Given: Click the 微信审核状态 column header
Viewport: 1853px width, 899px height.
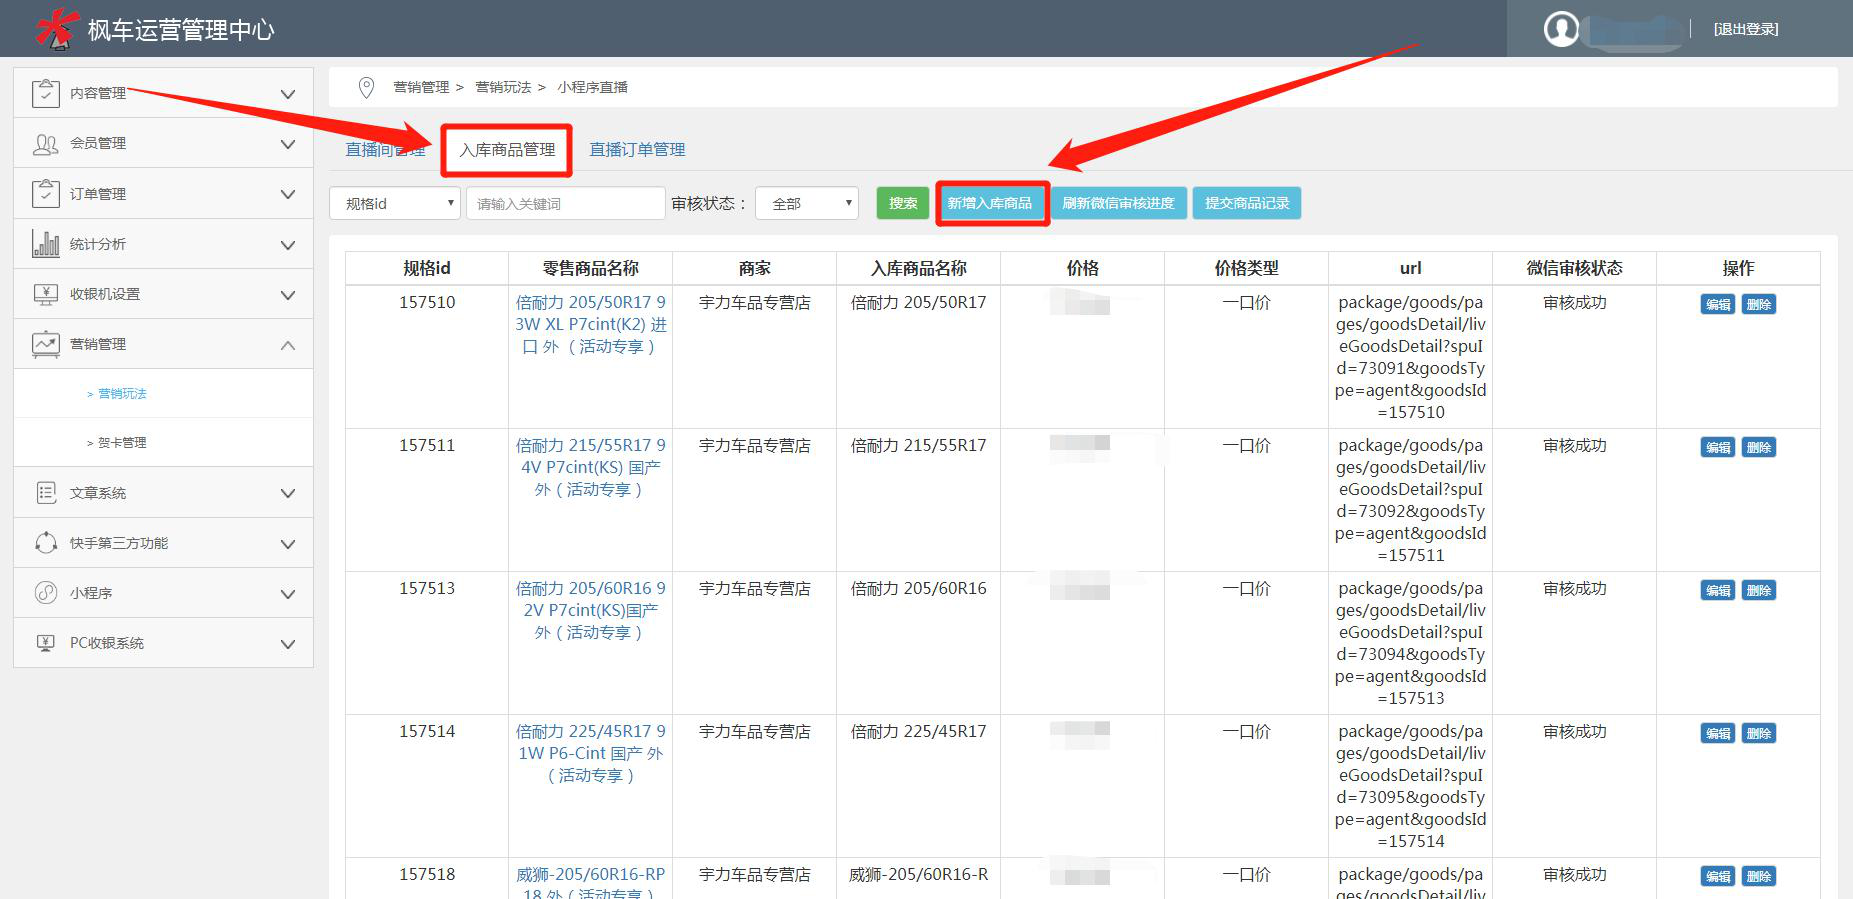Looking at the screenshot, I should click(1575, 268).
